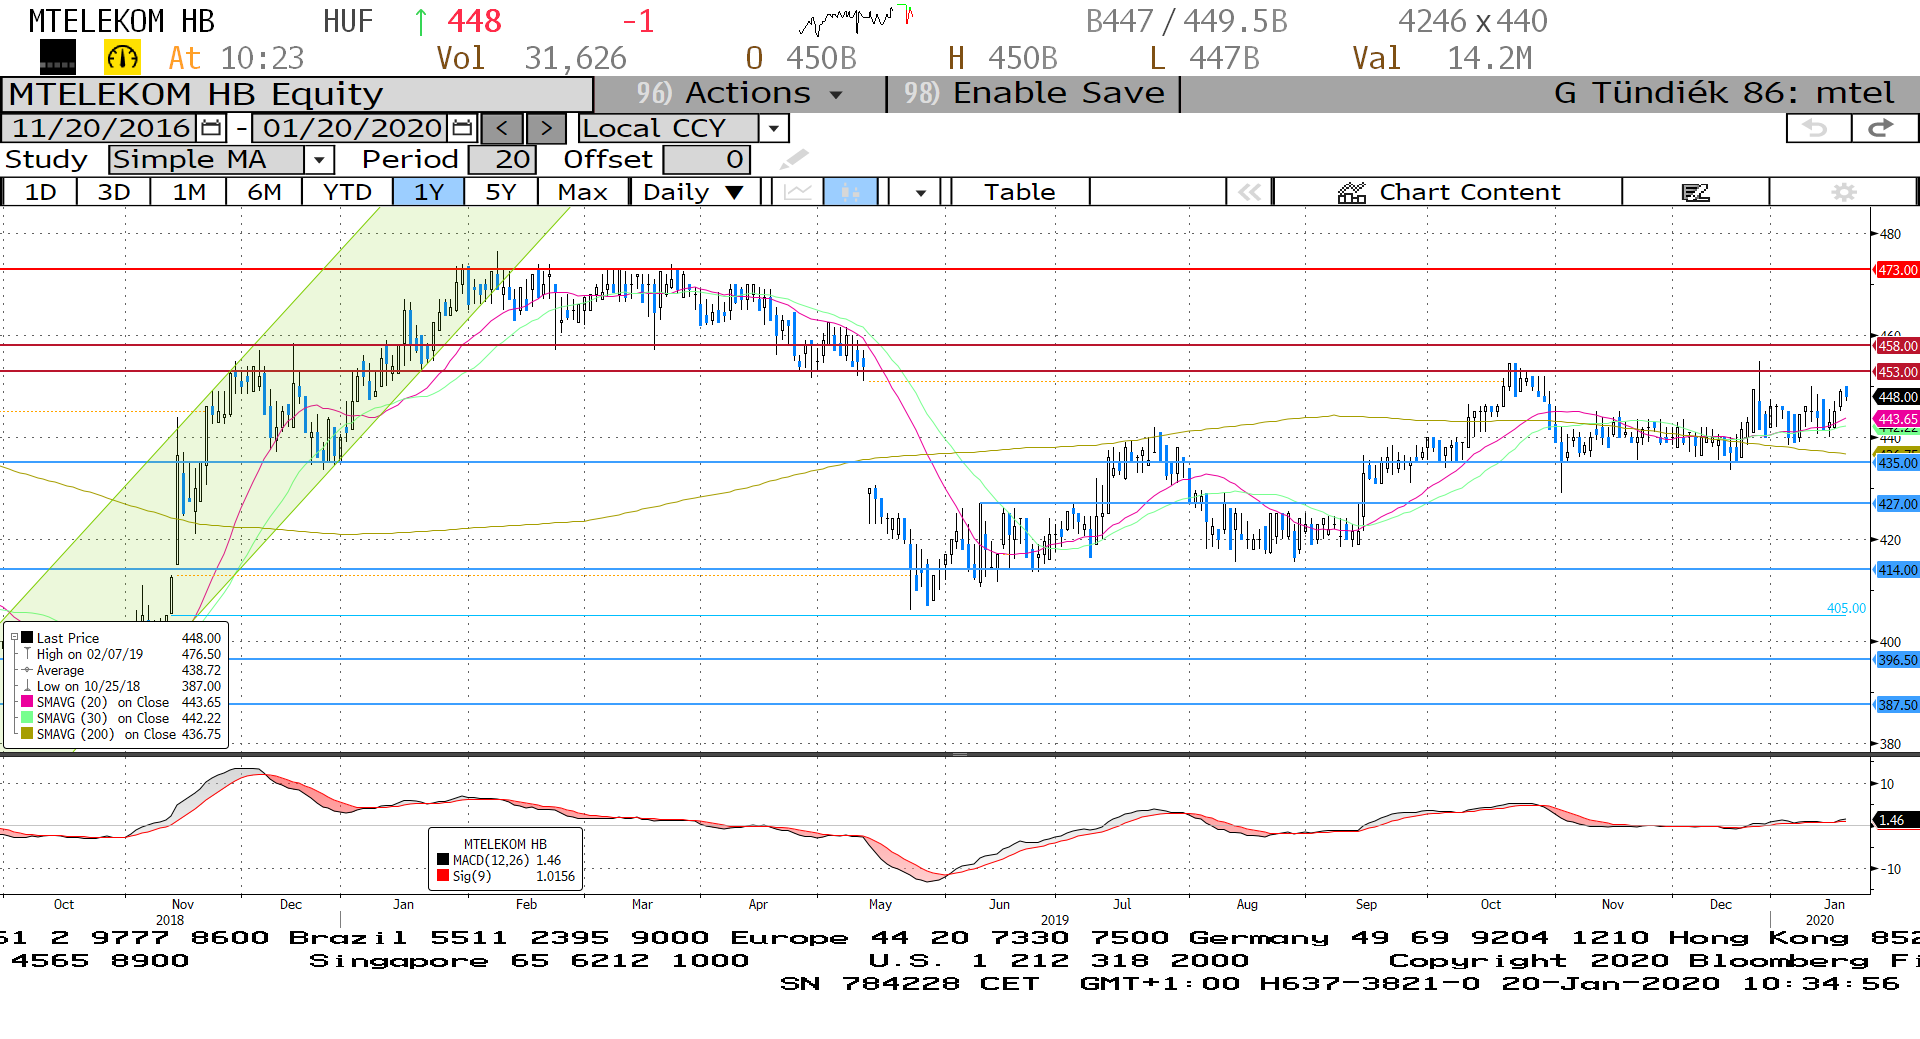
Task: Open Simple MA study dropdown
Action: (x=318, y=159)
